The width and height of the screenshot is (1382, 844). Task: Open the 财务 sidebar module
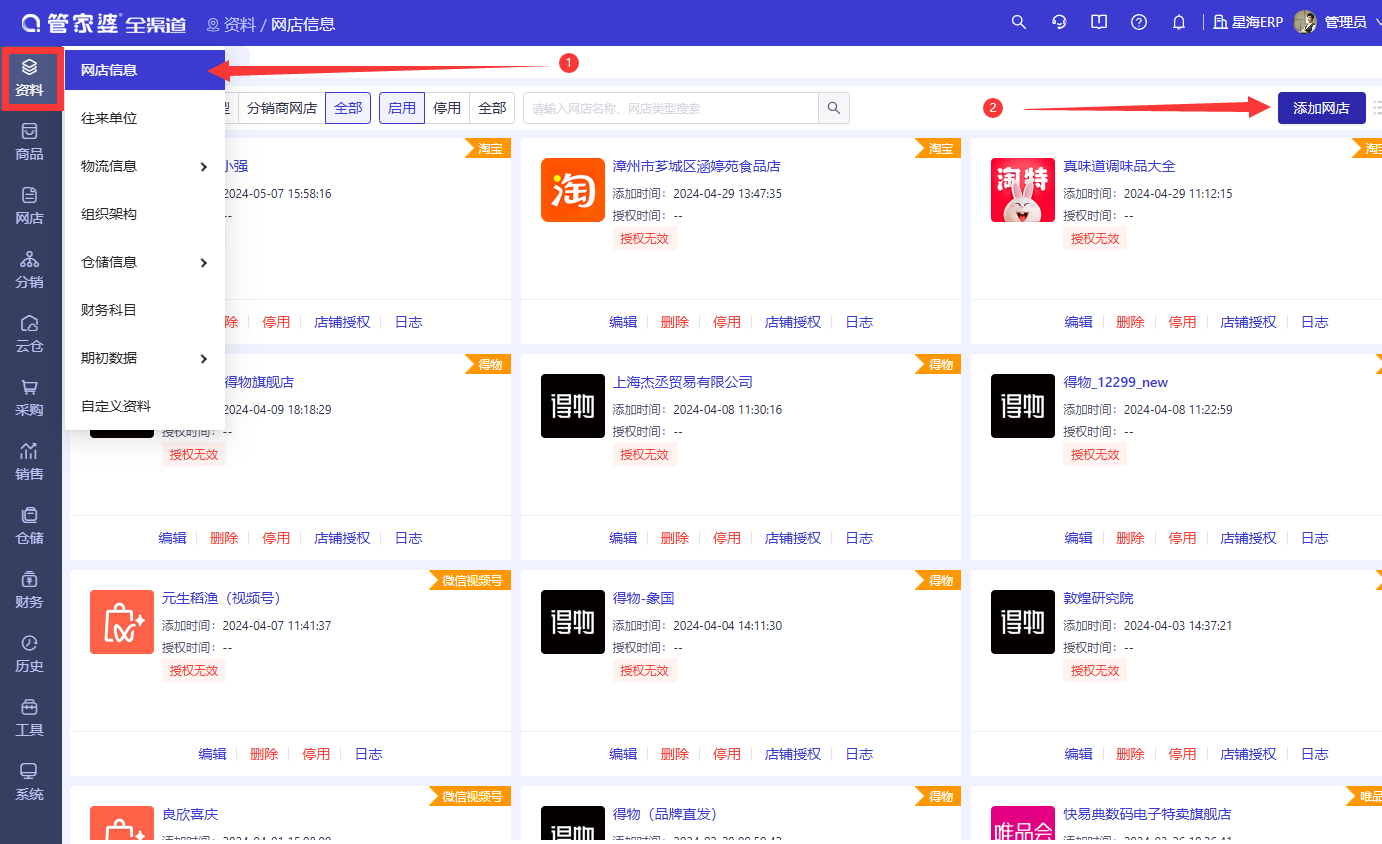(30, 590)
